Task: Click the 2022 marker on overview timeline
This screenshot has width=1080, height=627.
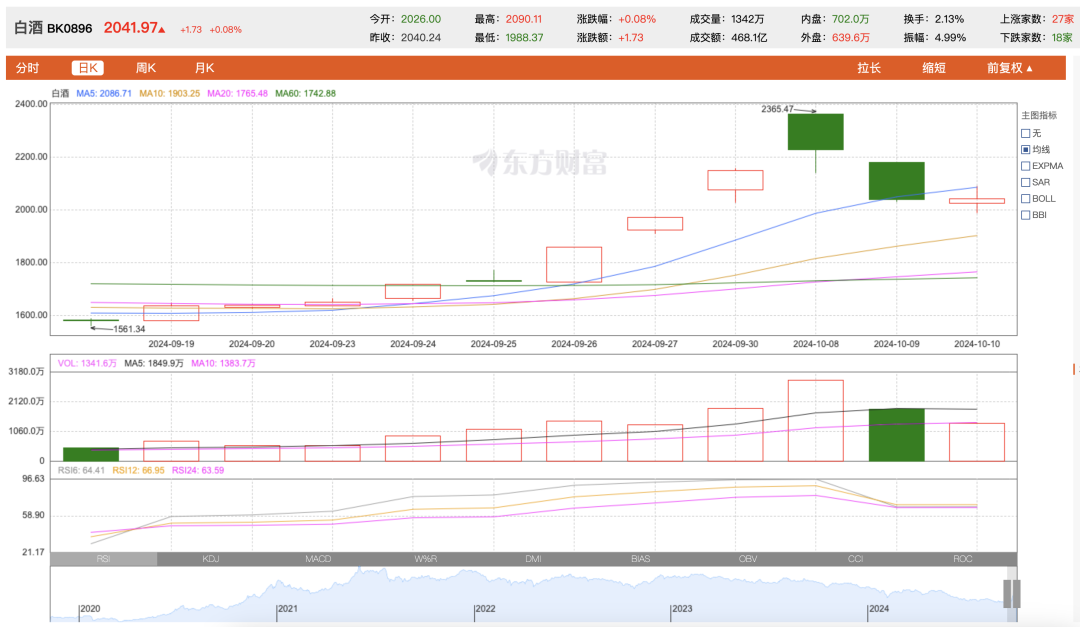Action: click(x=485, y=608)
